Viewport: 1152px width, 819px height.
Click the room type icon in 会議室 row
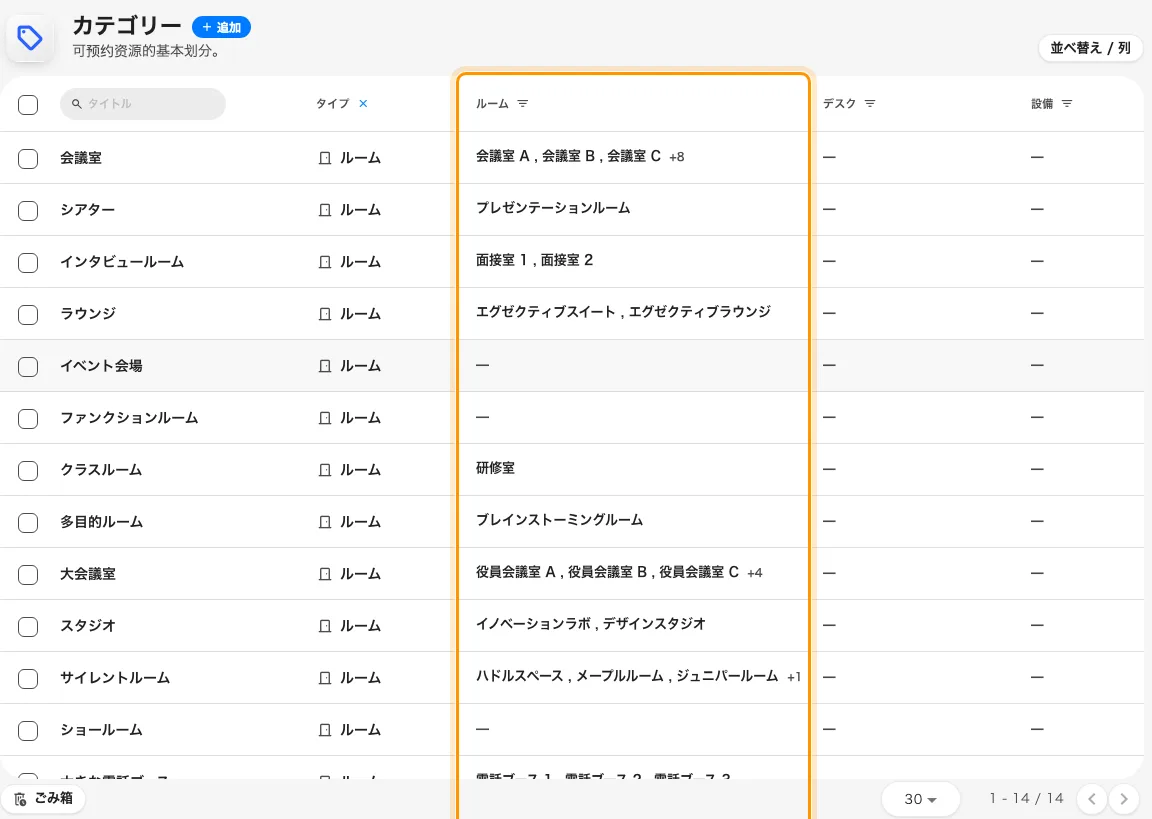[325, 158]
